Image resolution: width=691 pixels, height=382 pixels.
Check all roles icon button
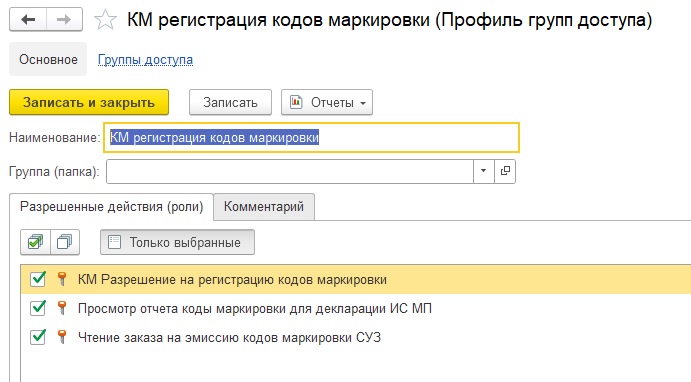(x=35, y=242)
